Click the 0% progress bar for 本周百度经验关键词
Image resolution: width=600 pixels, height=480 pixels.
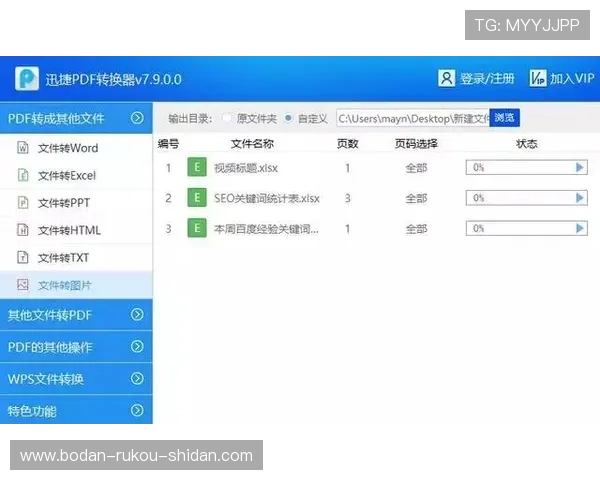point(527,229)
